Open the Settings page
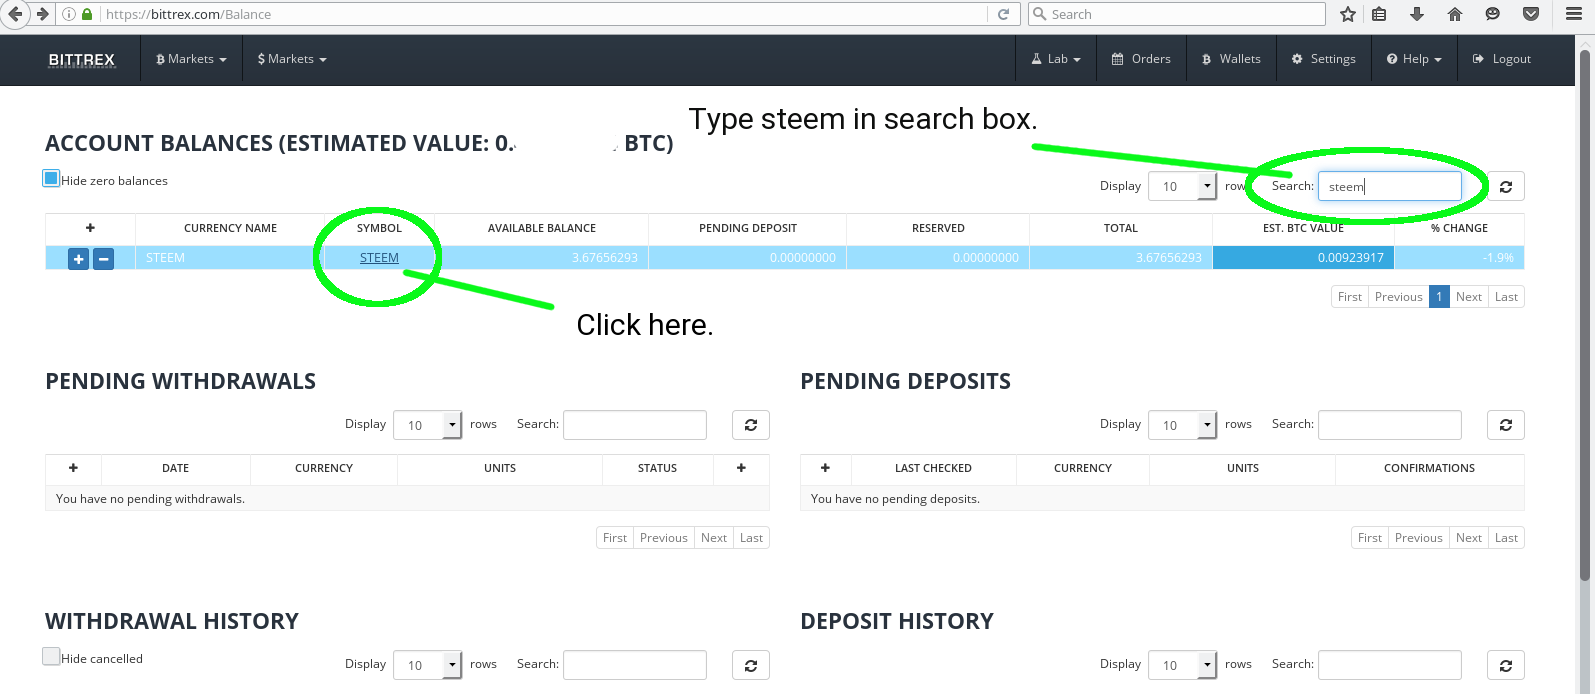This screenshot has width=1595, height=694. point(1323,59)
